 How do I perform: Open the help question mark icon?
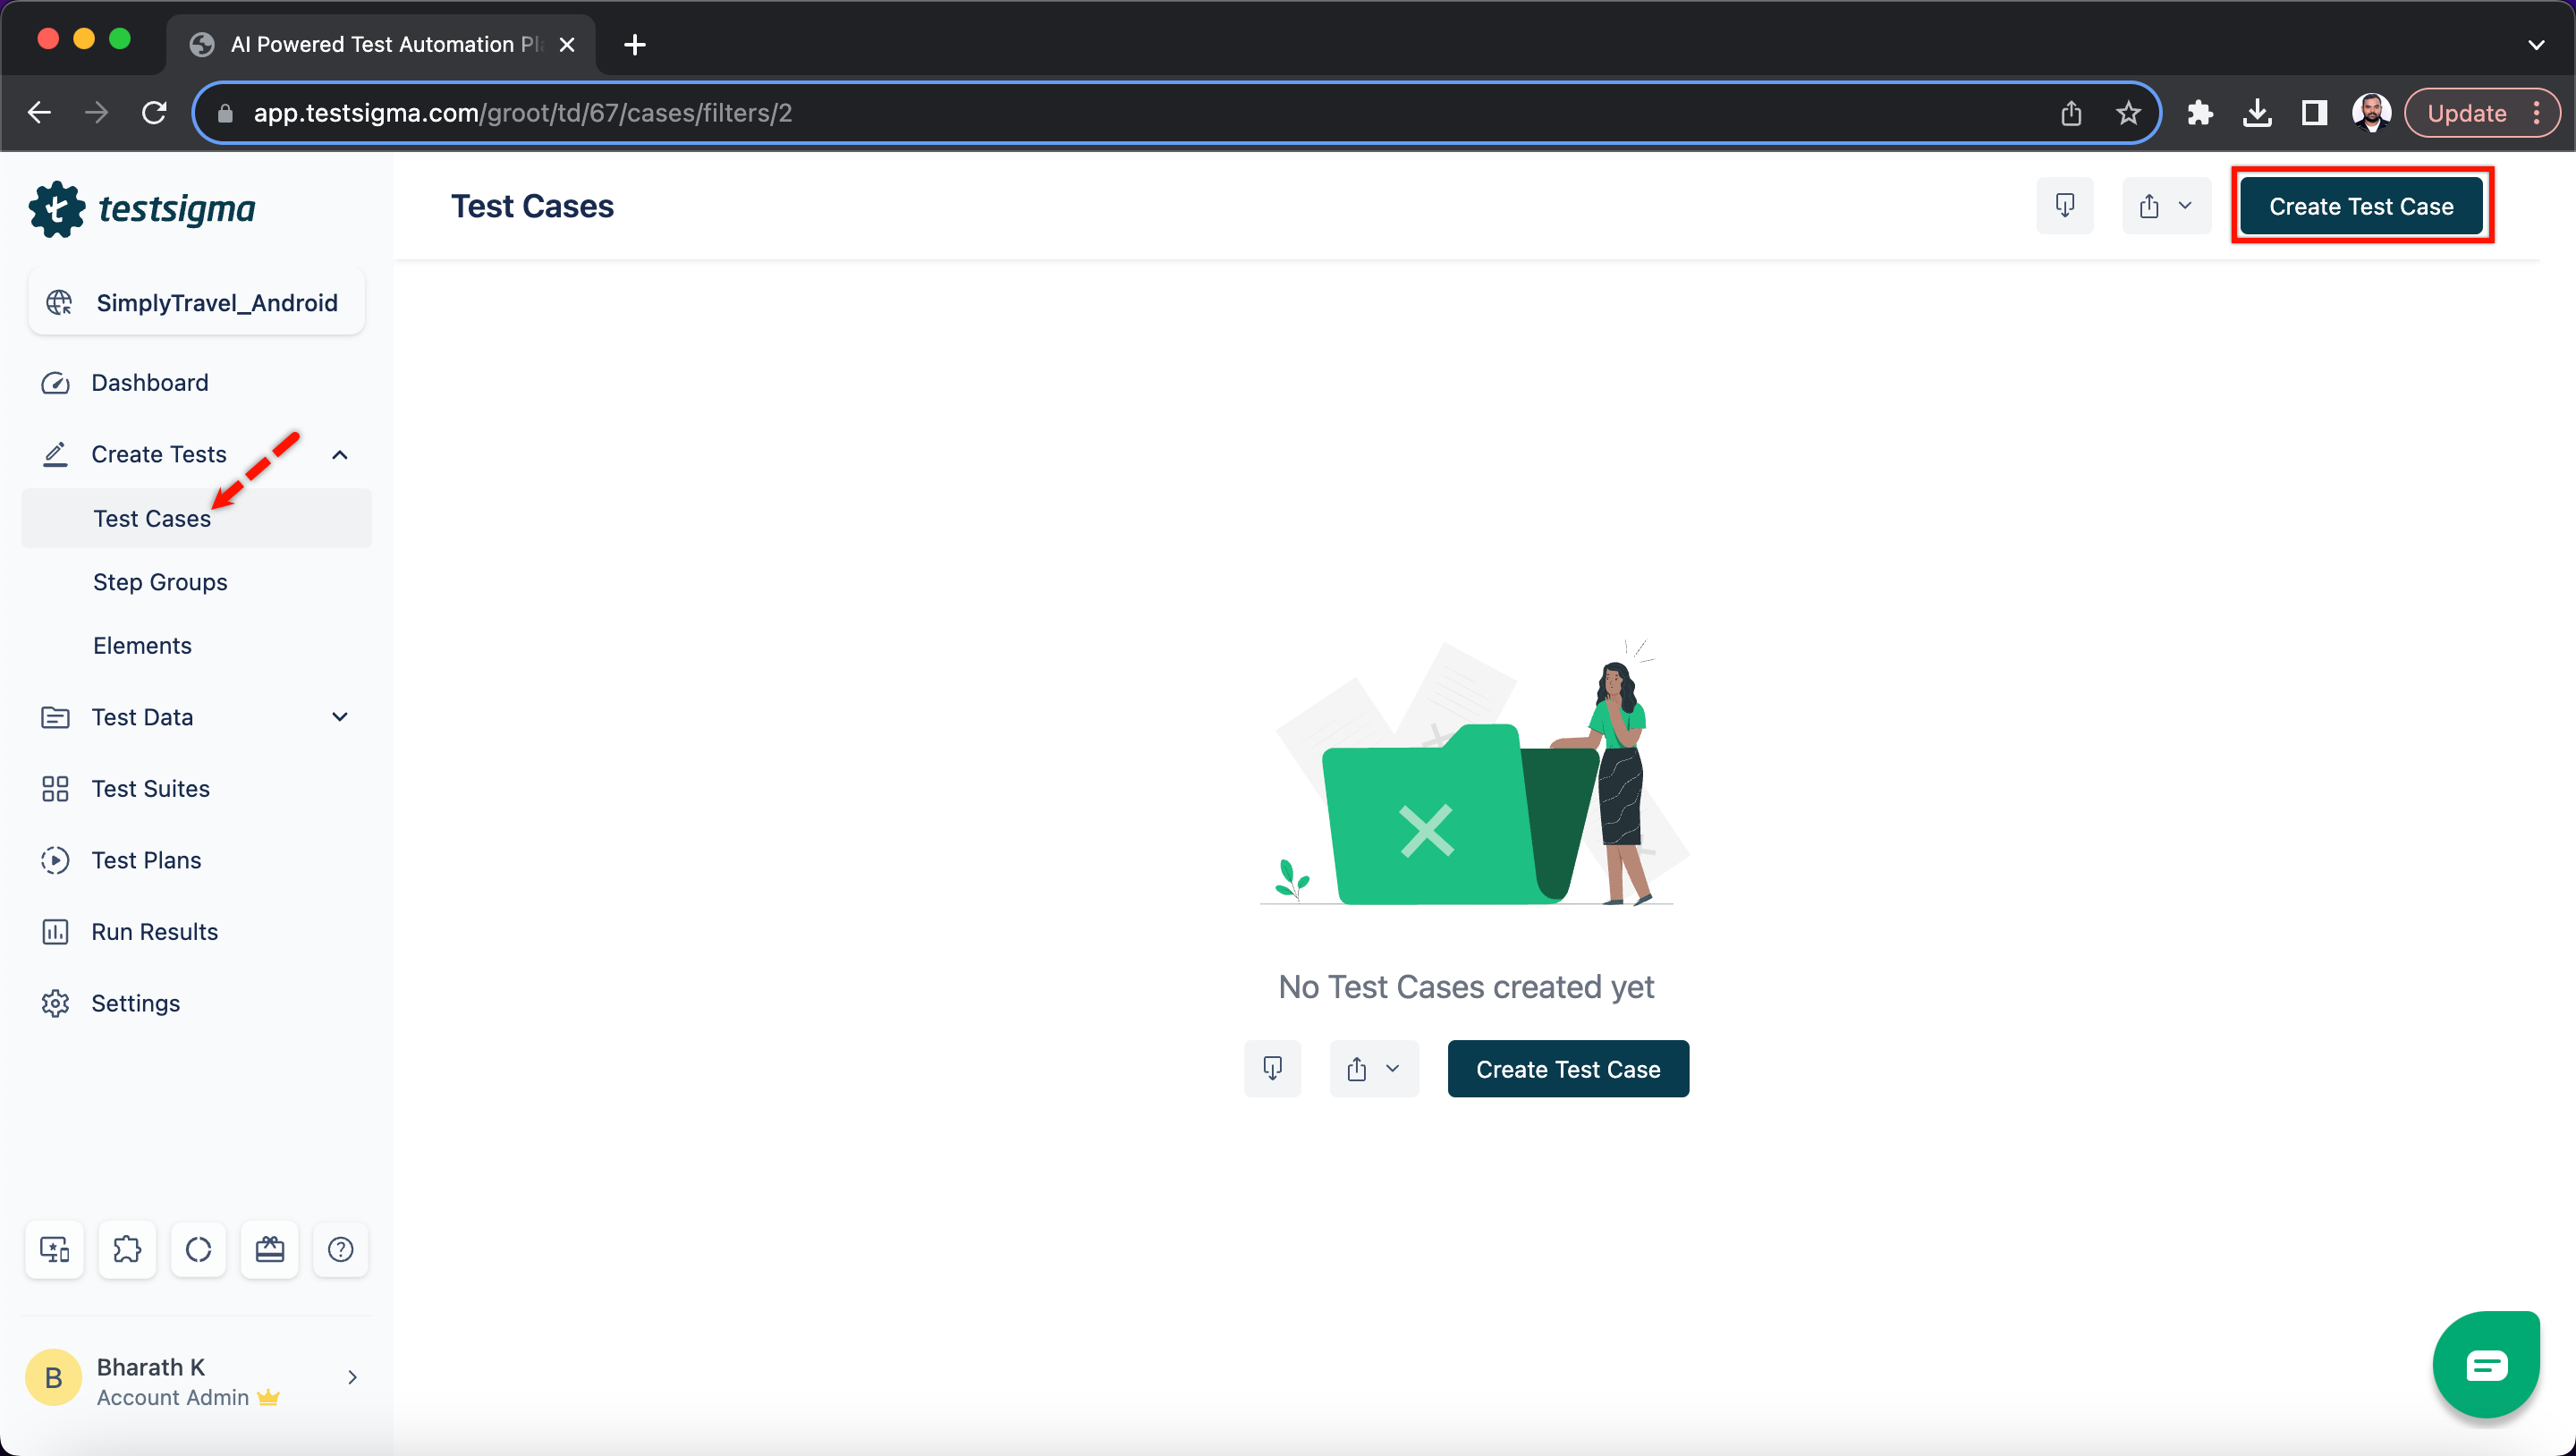click(x=341, y=1249)
